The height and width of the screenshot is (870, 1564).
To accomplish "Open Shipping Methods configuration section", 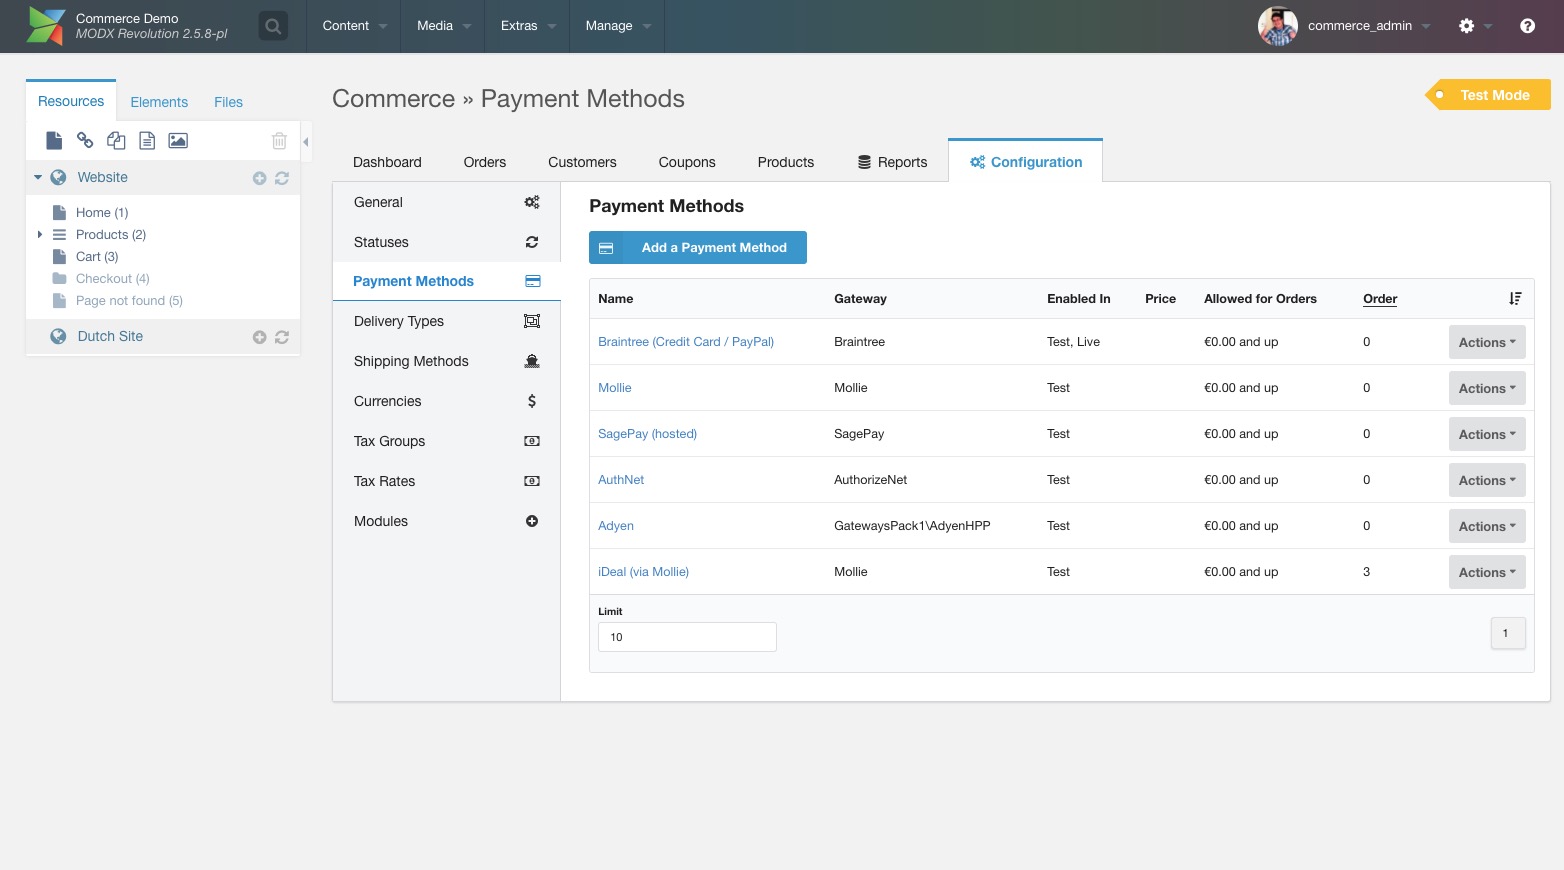I will point(447,361).
